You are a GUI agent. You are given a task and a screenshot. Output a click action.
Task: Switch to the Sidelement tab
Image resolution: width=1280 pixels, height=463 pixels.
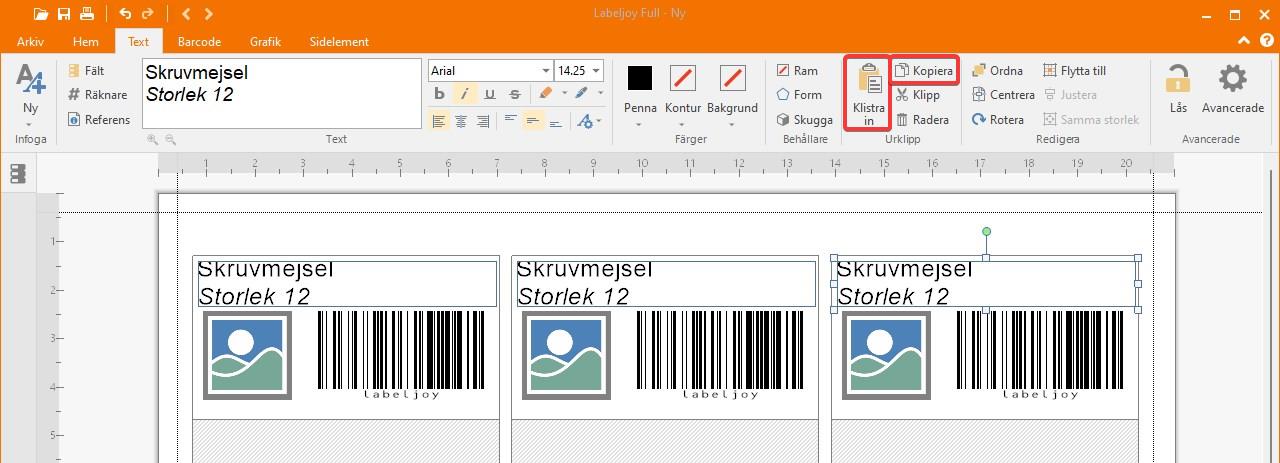(339, 42)
